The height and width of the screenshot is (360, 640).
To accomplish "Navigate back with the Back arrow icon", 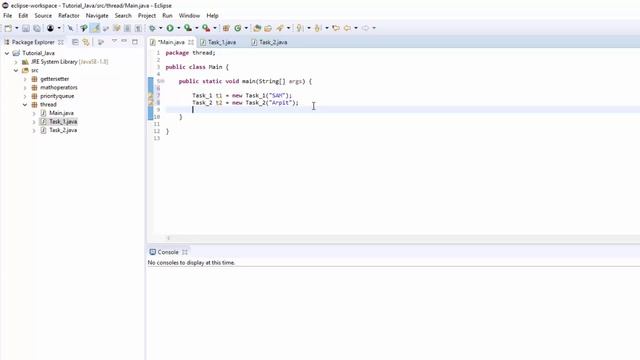I will pos(347,28).
